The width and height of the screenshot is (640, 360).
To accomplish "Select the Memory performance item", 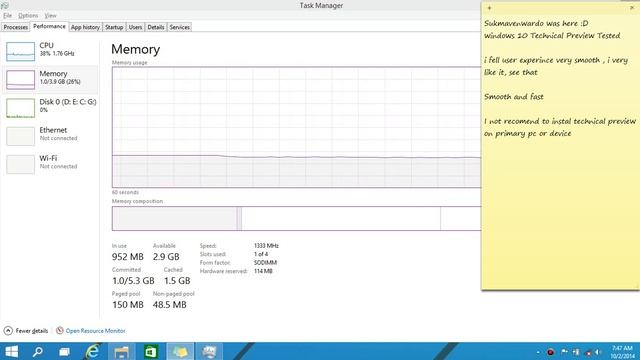I will click(51, 79).
